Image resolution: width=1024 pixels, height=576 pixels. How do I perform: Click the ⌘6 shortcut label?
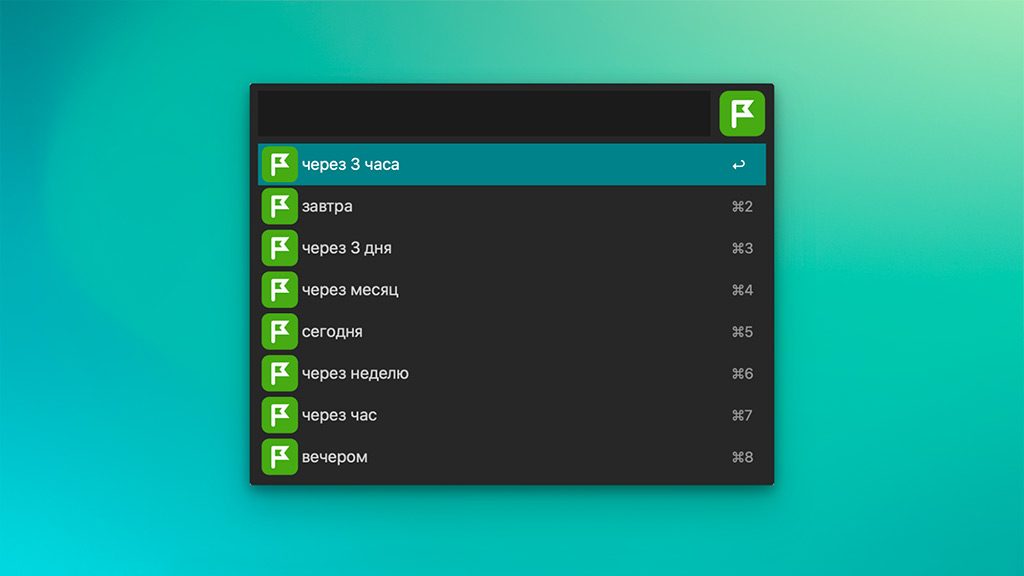tap(743, 374)
